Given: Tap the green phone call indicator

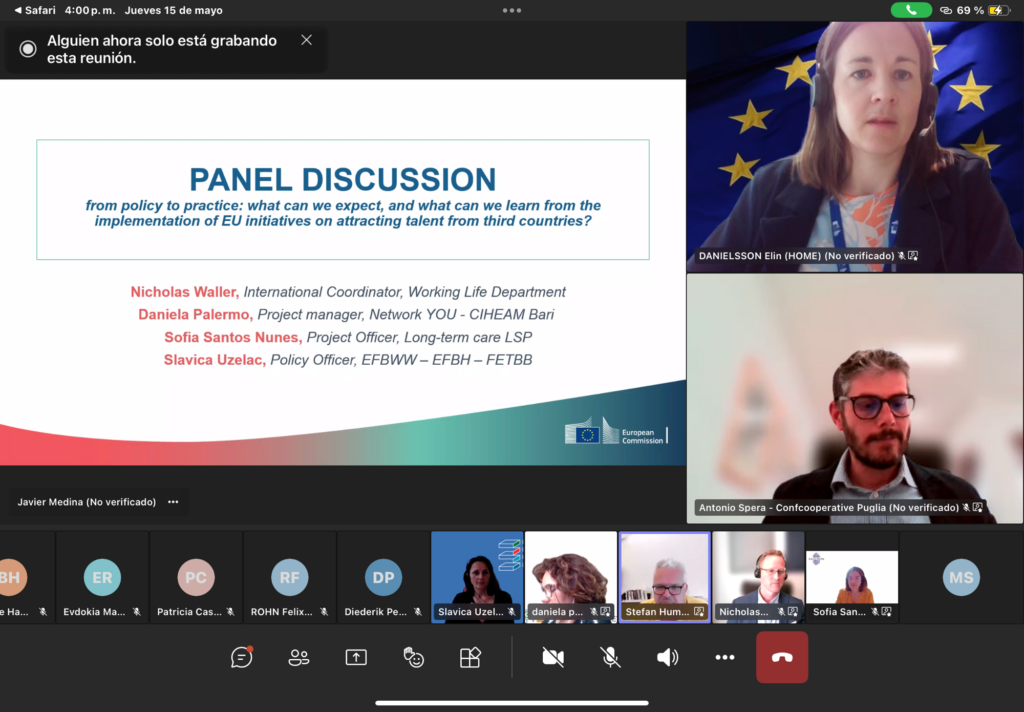Looking at the screenshot, I should coord(911,10).
